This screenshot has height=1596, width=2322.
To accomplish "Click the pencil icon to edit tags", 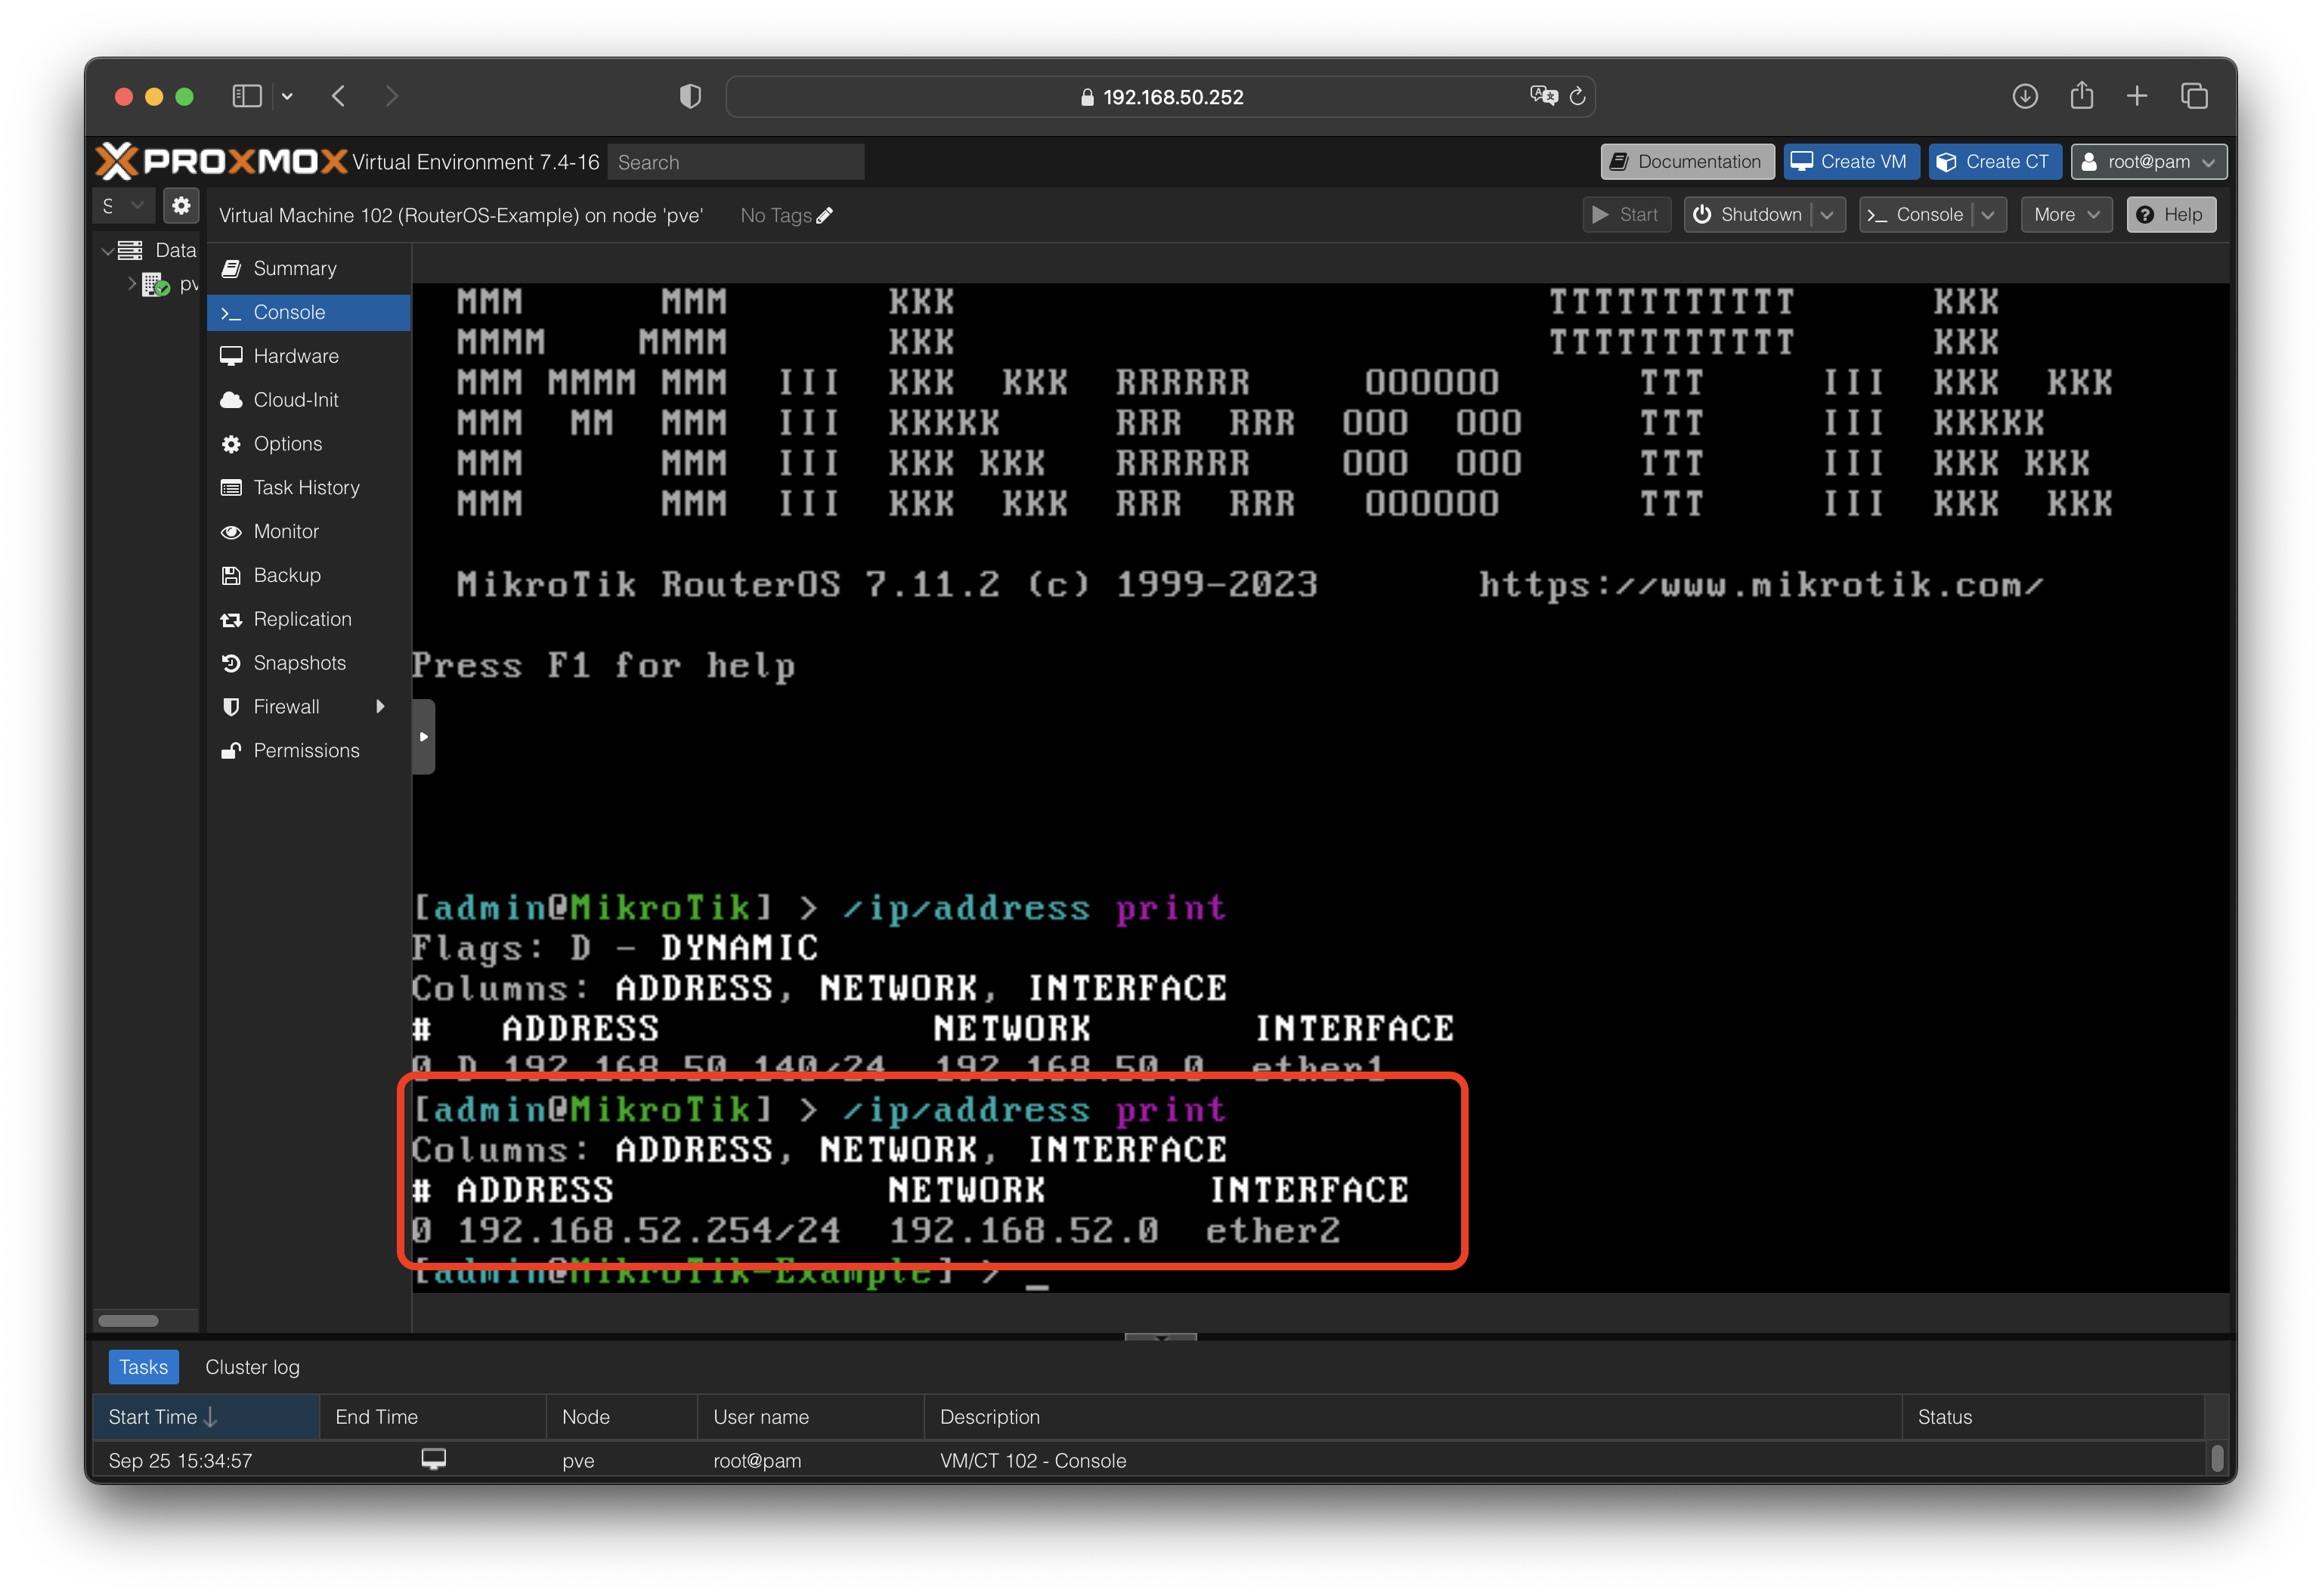I will [x=825, y=216].
